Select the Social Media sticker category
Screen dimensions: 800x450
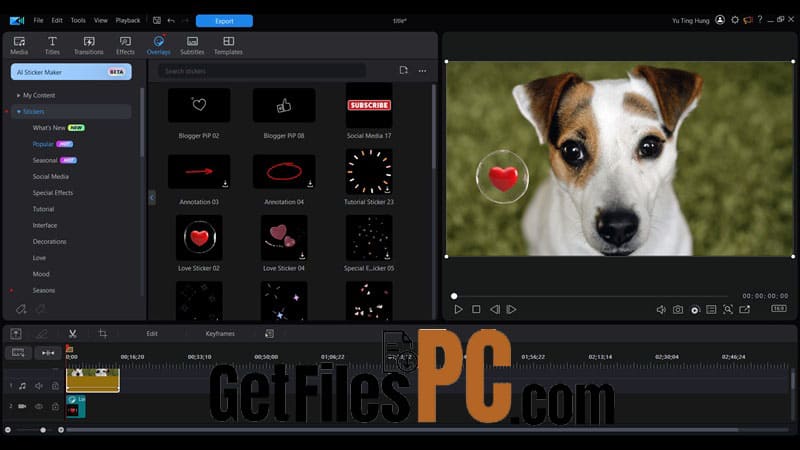[x=51, y=177]
